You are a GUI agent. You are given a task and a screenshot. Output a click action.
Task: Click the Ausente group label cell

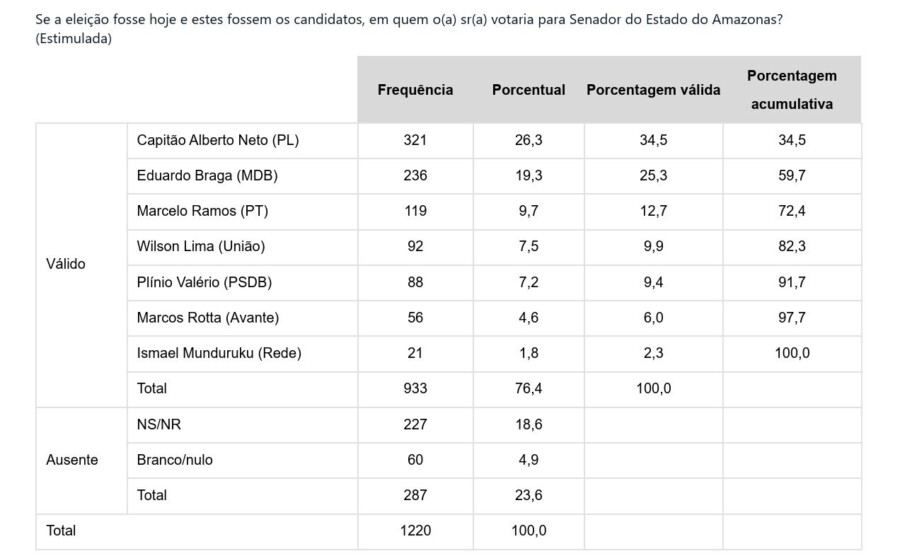click(x=72, y=460)
